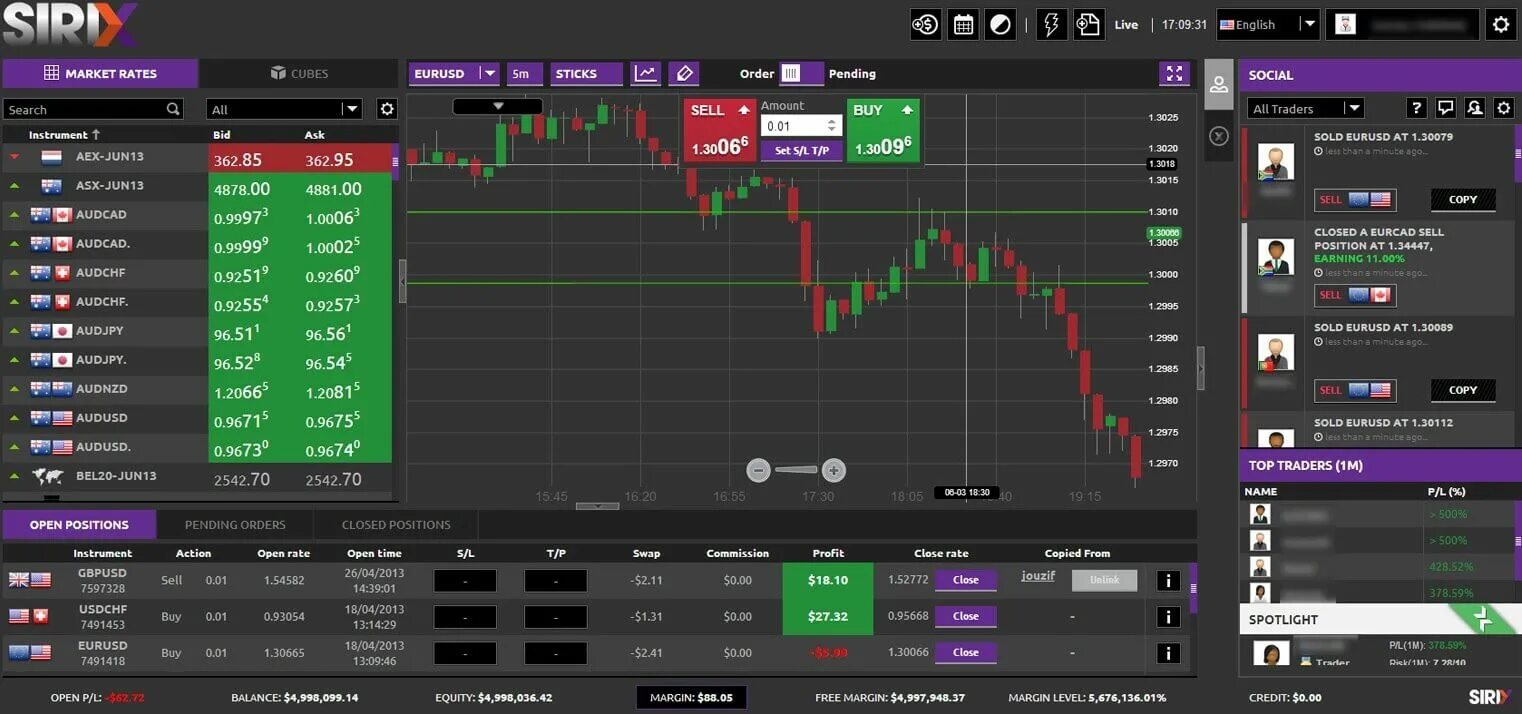The image size is (1522, 714).
Task: Open find trader person-search icon
Action: pyautogui.click(x=1474, y=108)
